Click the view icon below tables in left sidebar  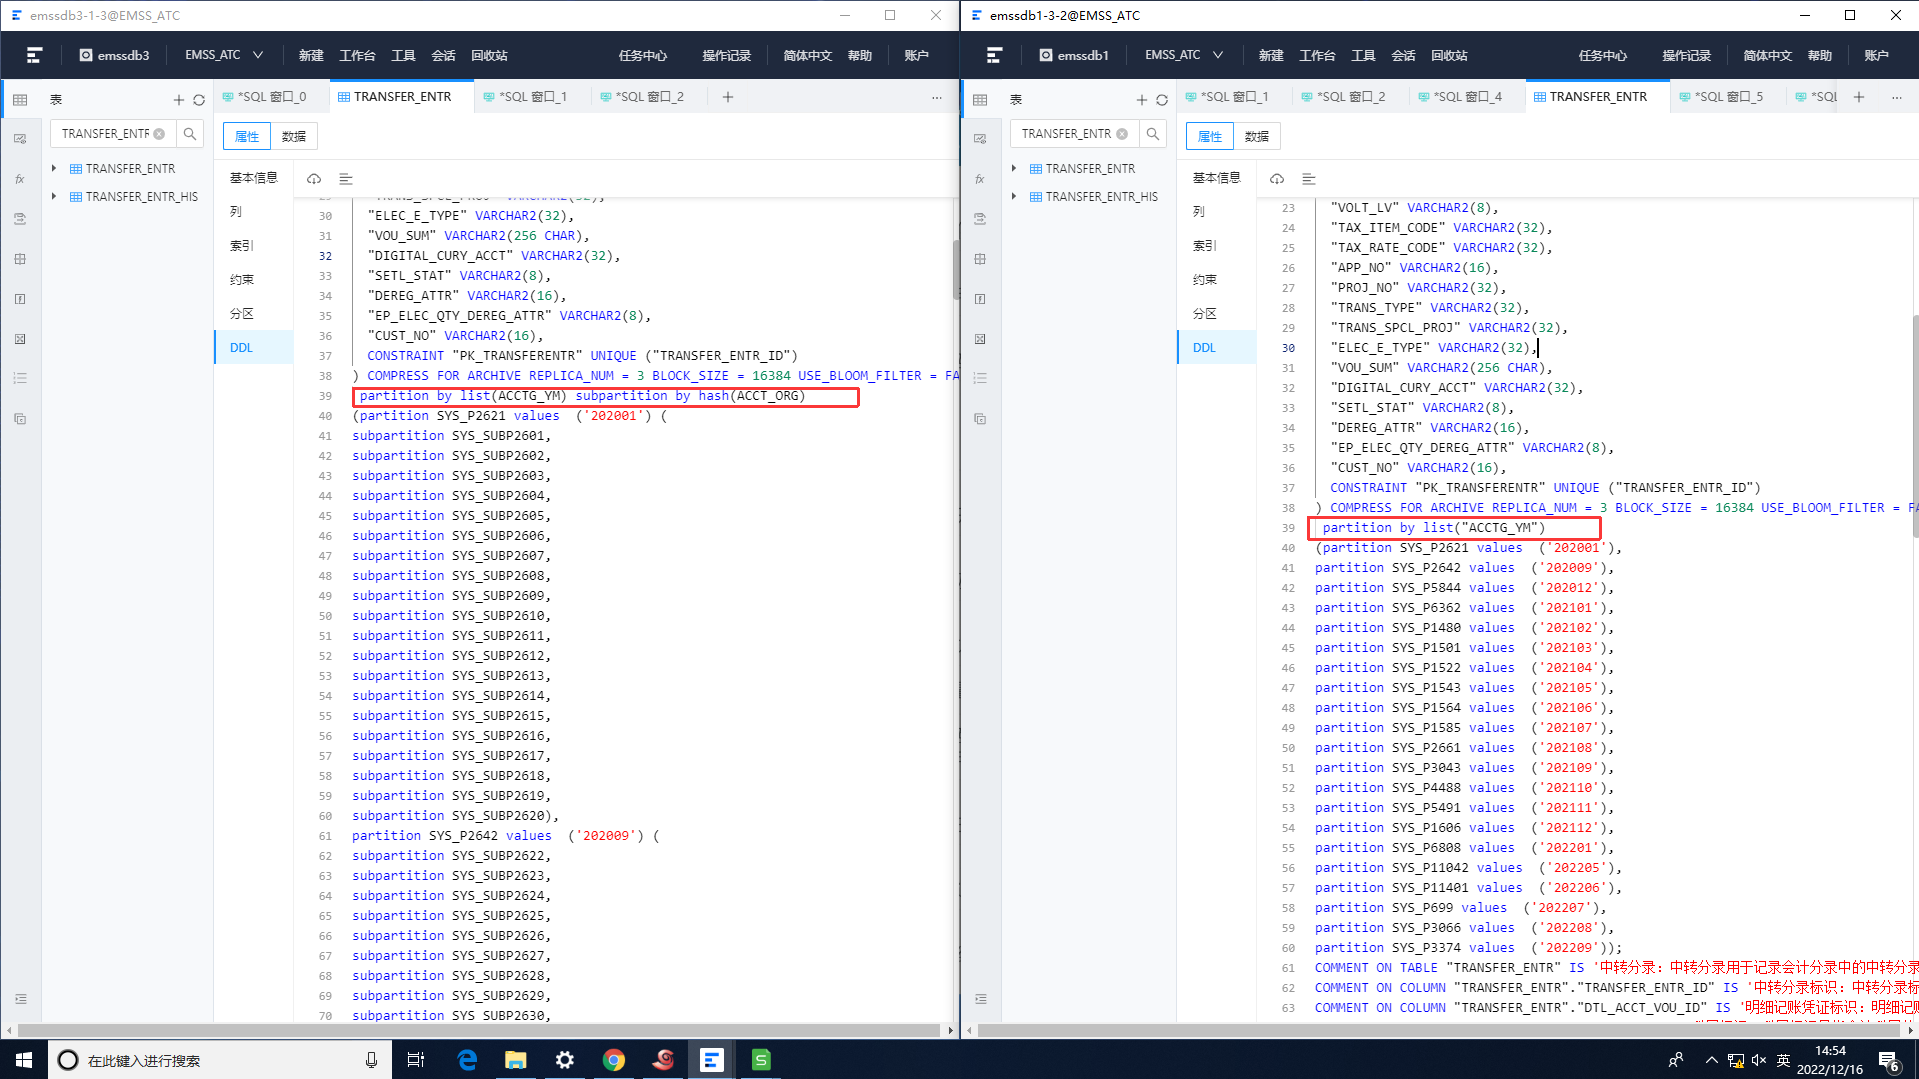(x=20, y=139)
